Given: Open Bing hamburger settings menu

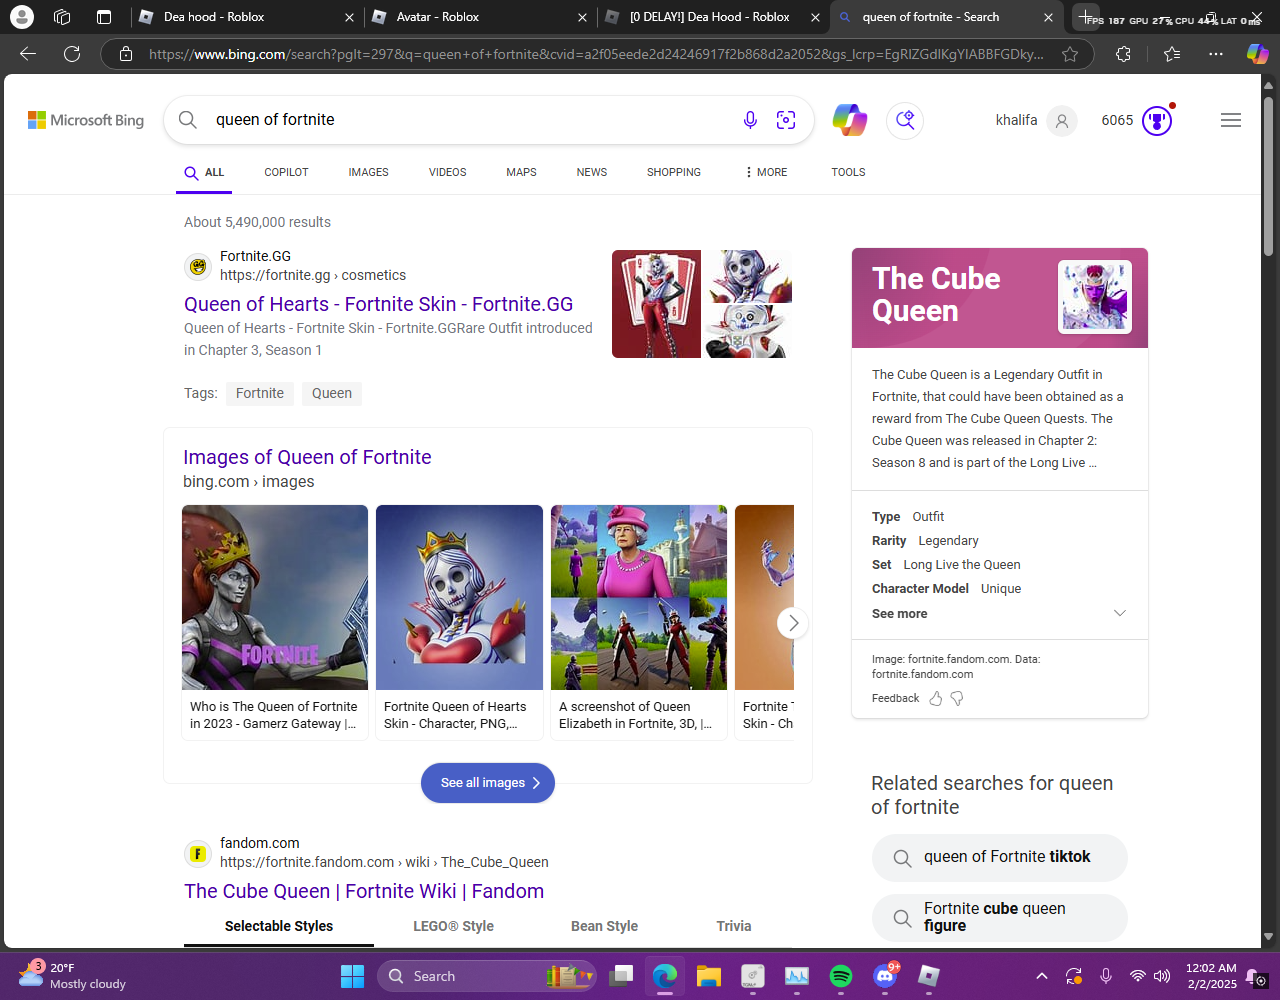Looking at the screenshot, I should coord(1231,120).
